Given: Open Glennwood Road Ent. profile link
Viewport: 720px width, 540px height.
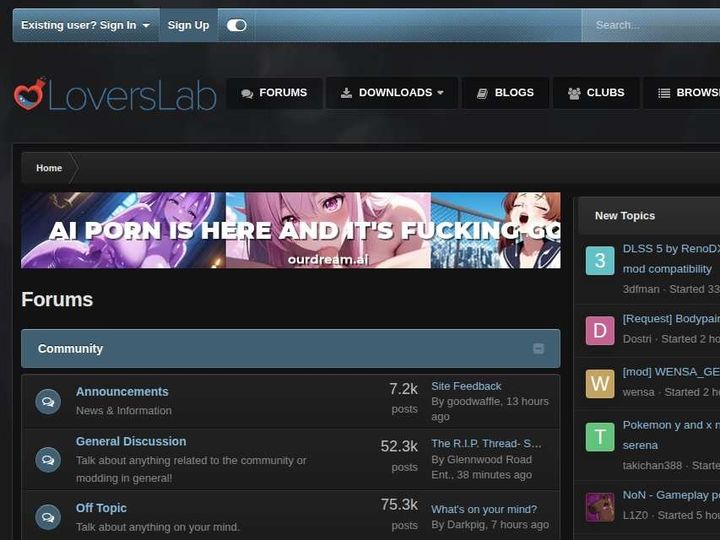Looking at the screenshot, I should click(482, 467).
